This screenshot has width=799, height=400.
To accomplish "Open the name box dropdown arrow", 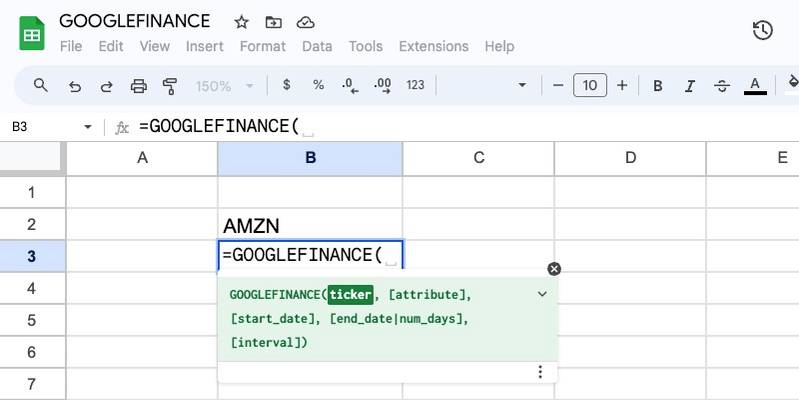I will pos(88,126).
